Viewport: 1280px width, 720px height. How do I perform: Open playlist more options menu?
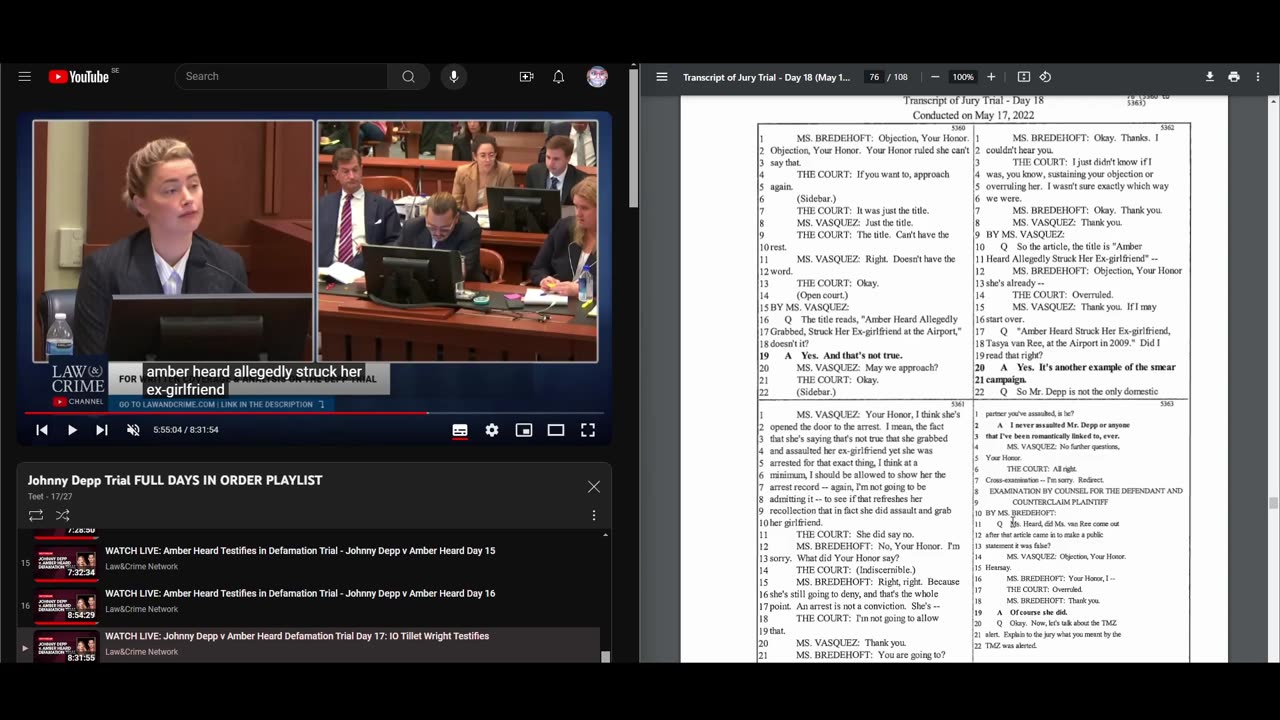594,515
